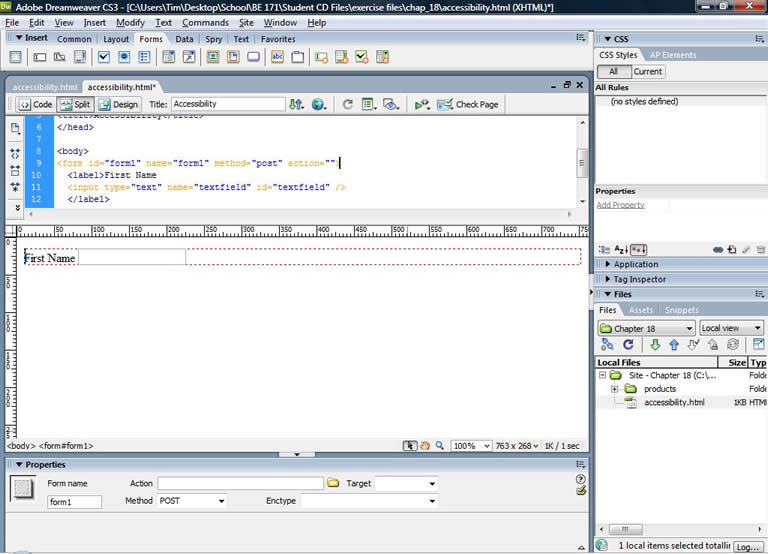The height and width of the screenshot is (554, 768).
Task: Select the Hand tool in status bar
Action: coord(425,446)
